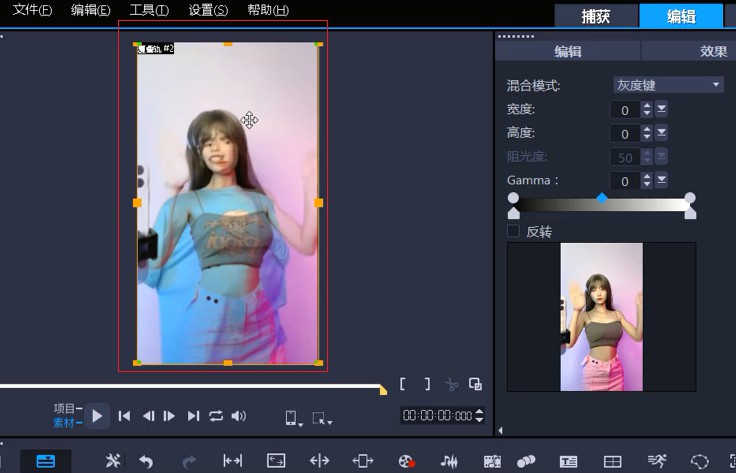Click the fit project in timeline icon
736x473 pixels.
click(232, 461)
